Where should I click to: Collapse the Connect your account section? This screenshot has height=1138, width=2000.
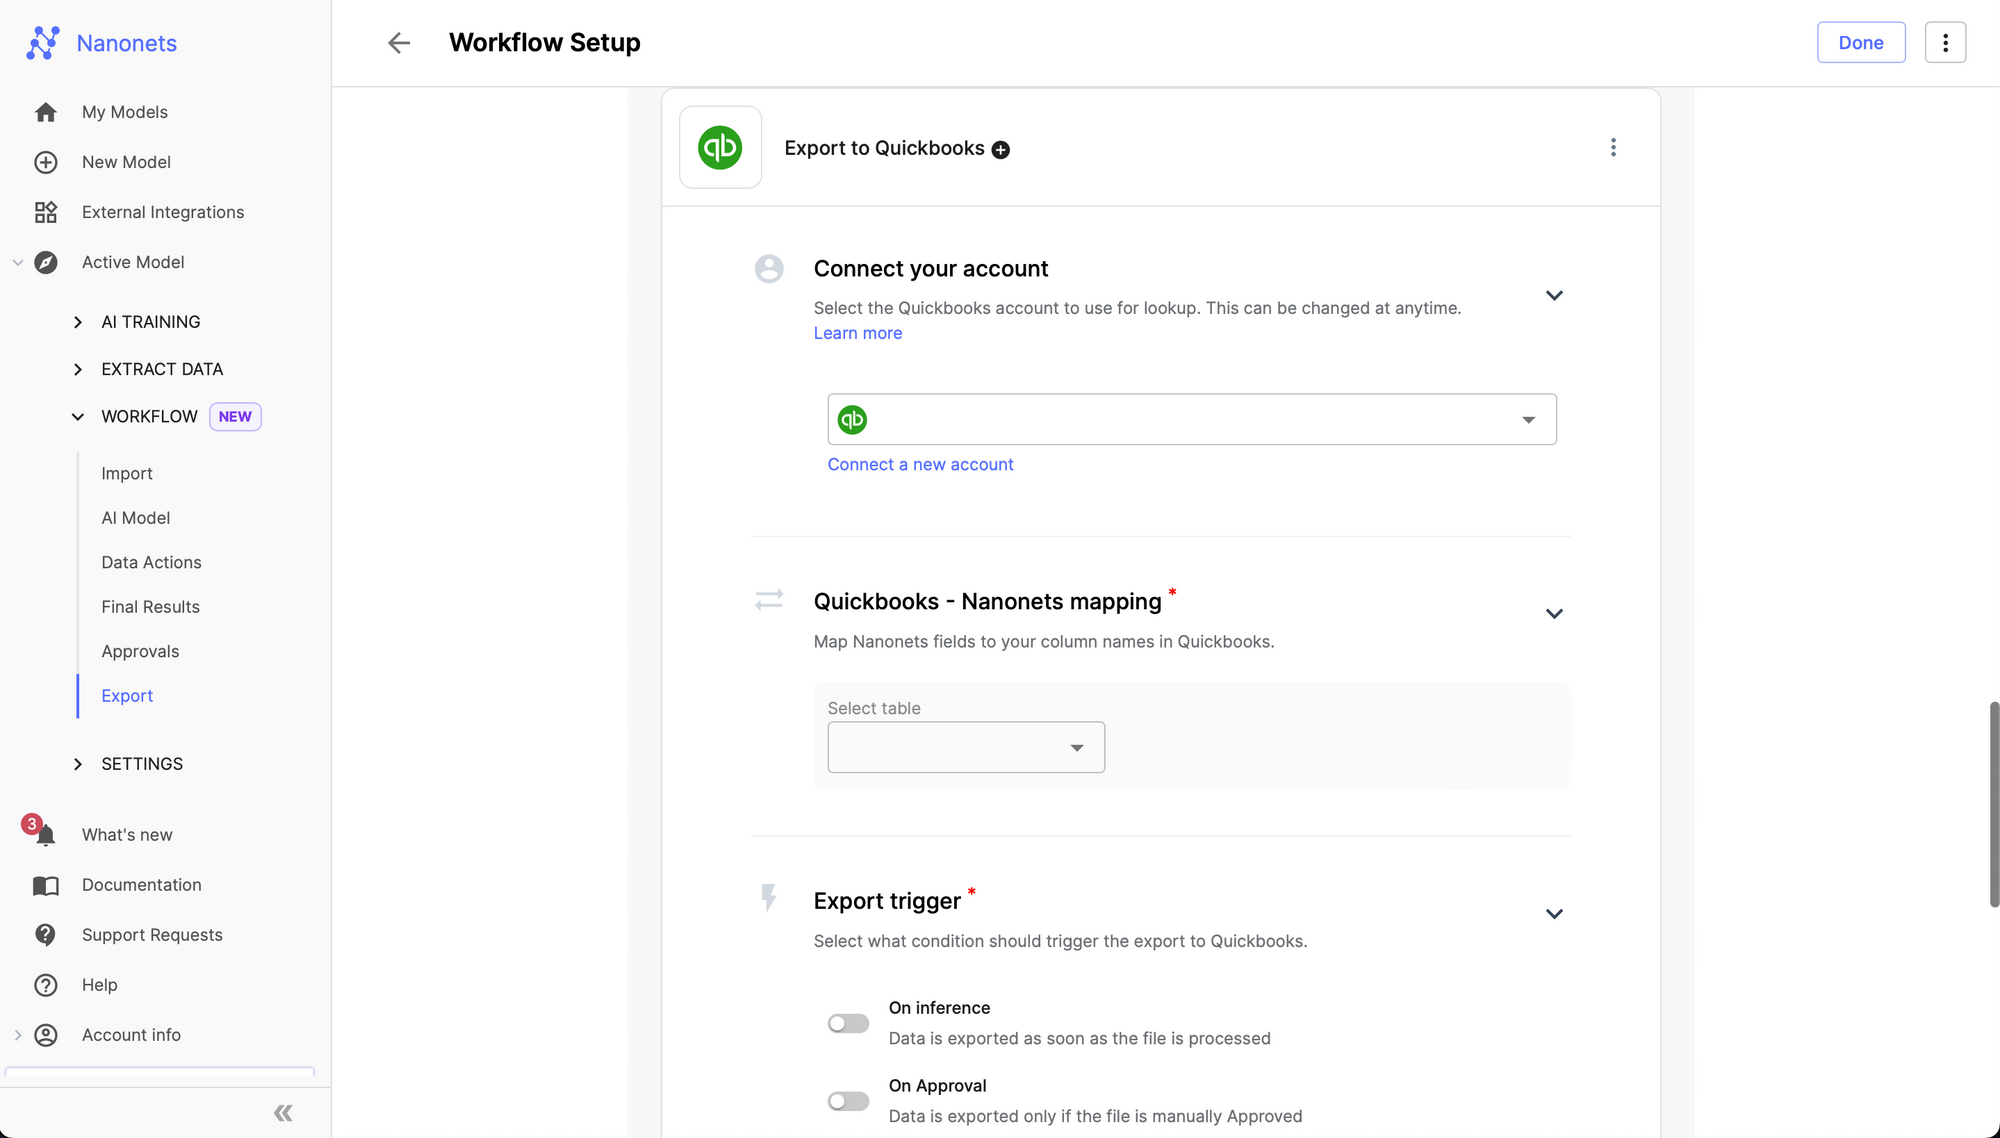pos(1554,295)
